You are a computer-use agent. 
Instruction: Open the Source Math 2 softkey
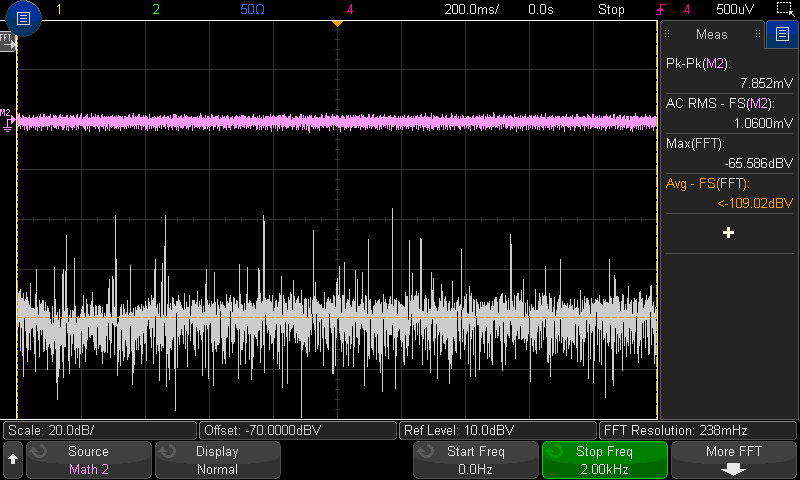coord(89,460)
